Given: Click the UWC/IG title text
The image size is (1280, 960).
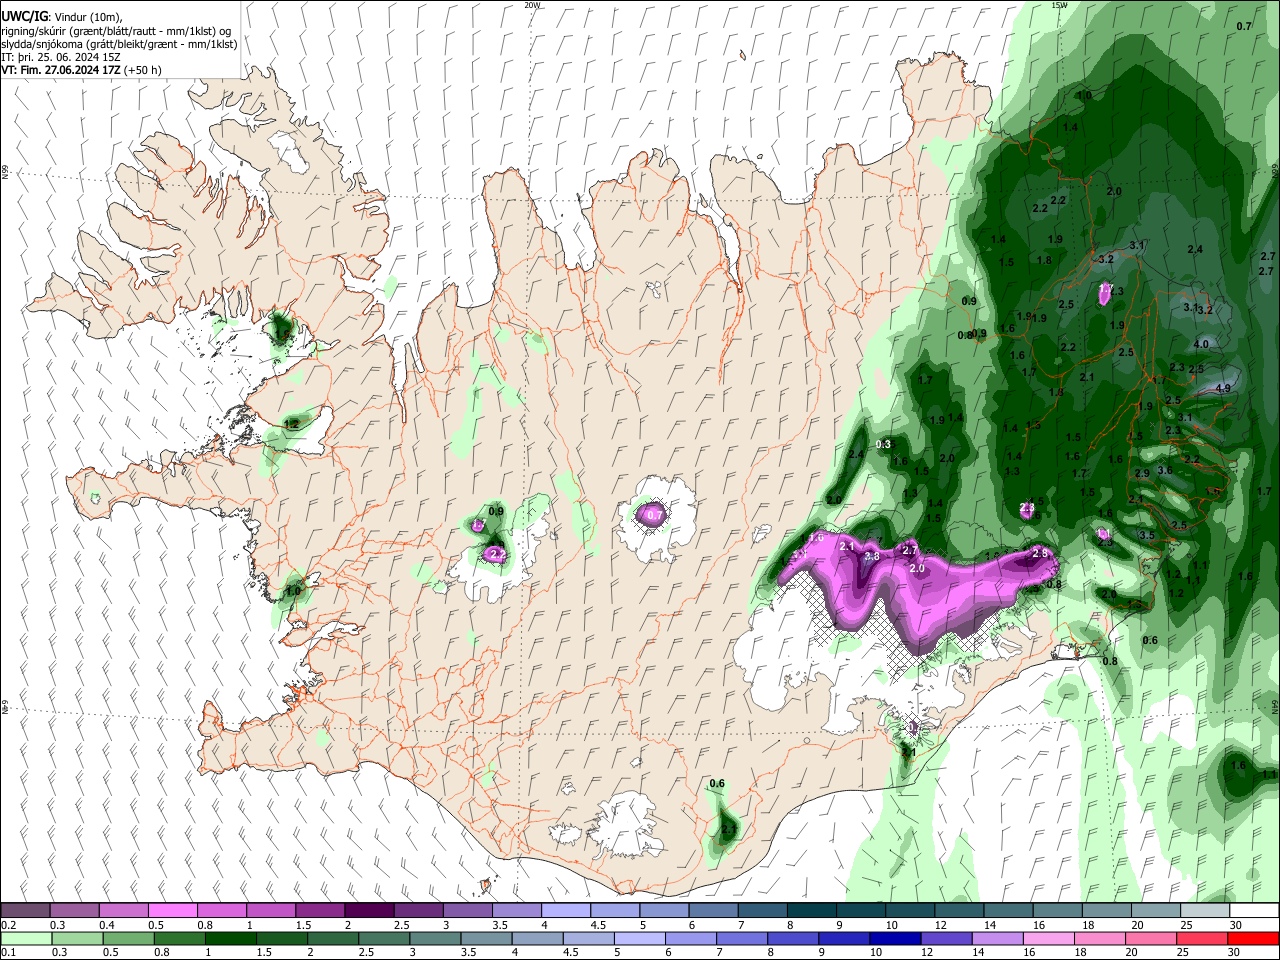Looking at the screenshot, I should [x=24, y=17].
